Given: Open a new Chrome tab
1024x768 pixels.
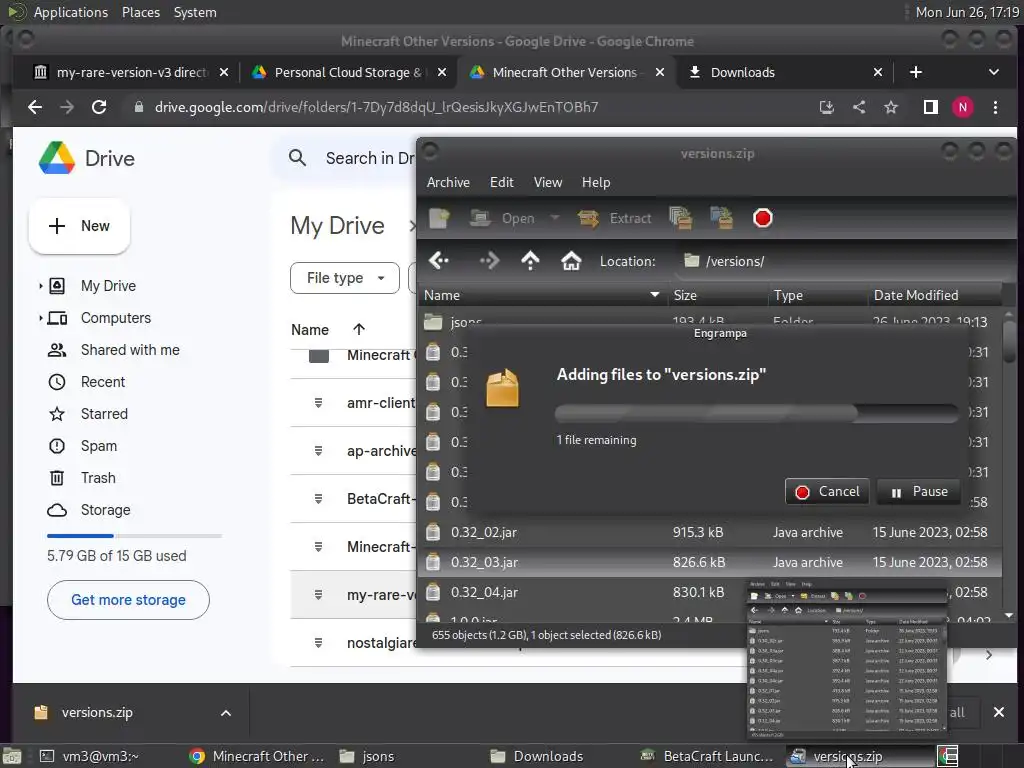Looking at the screenshot, I should (916, 72).
